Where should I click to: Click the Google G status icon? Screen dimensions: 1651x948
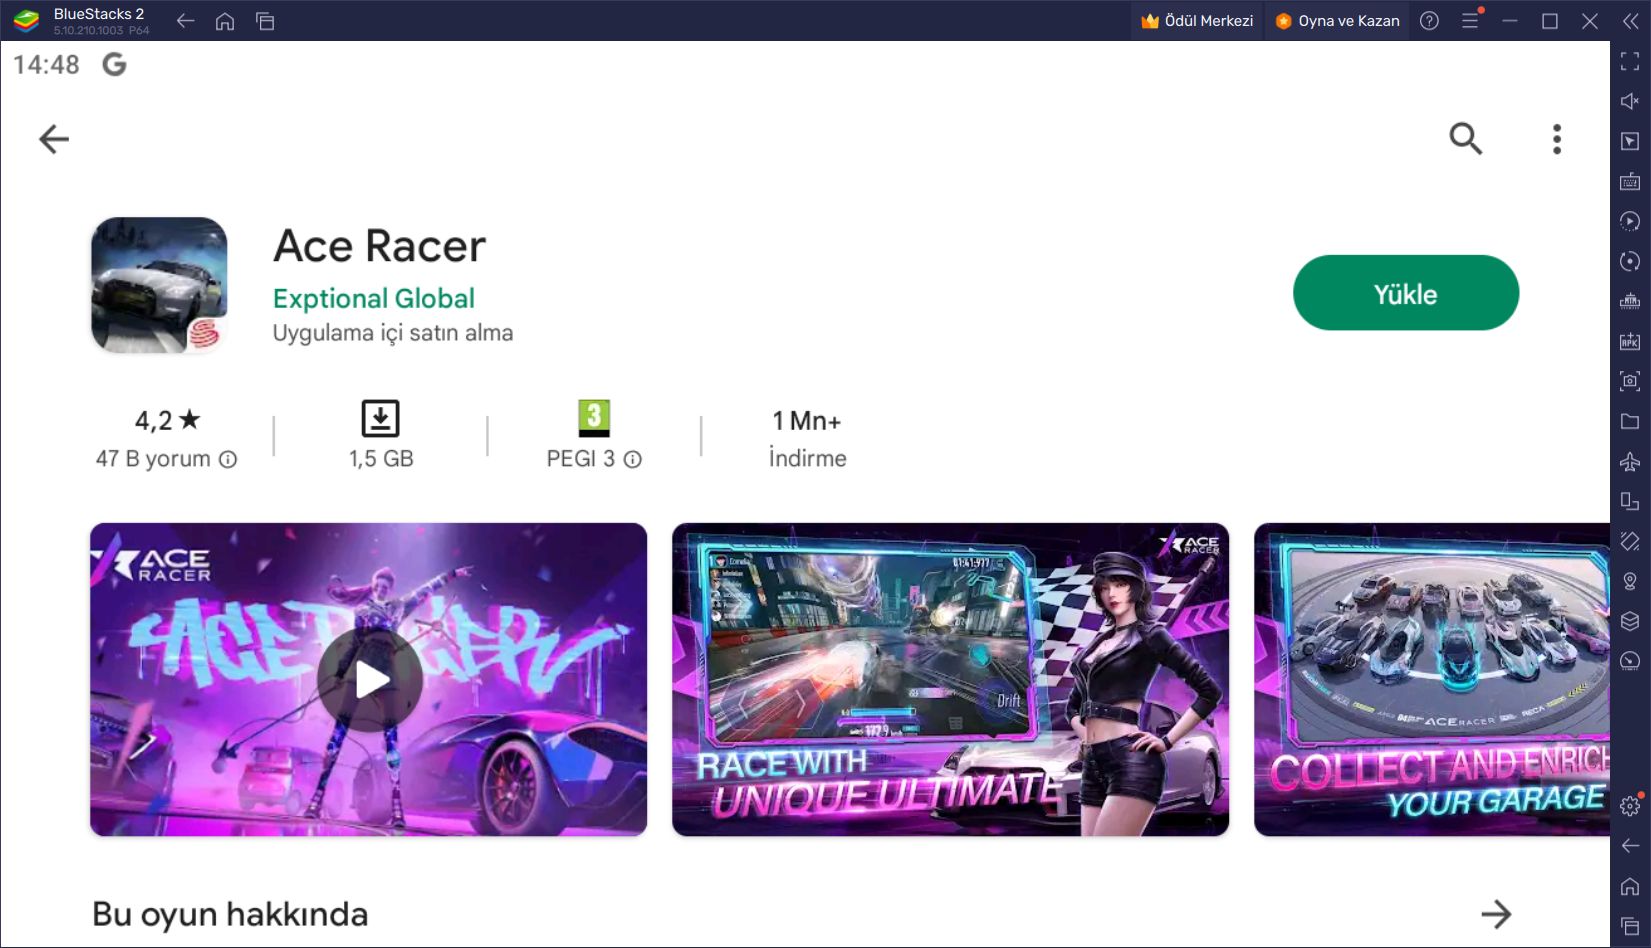coord(115,65)
